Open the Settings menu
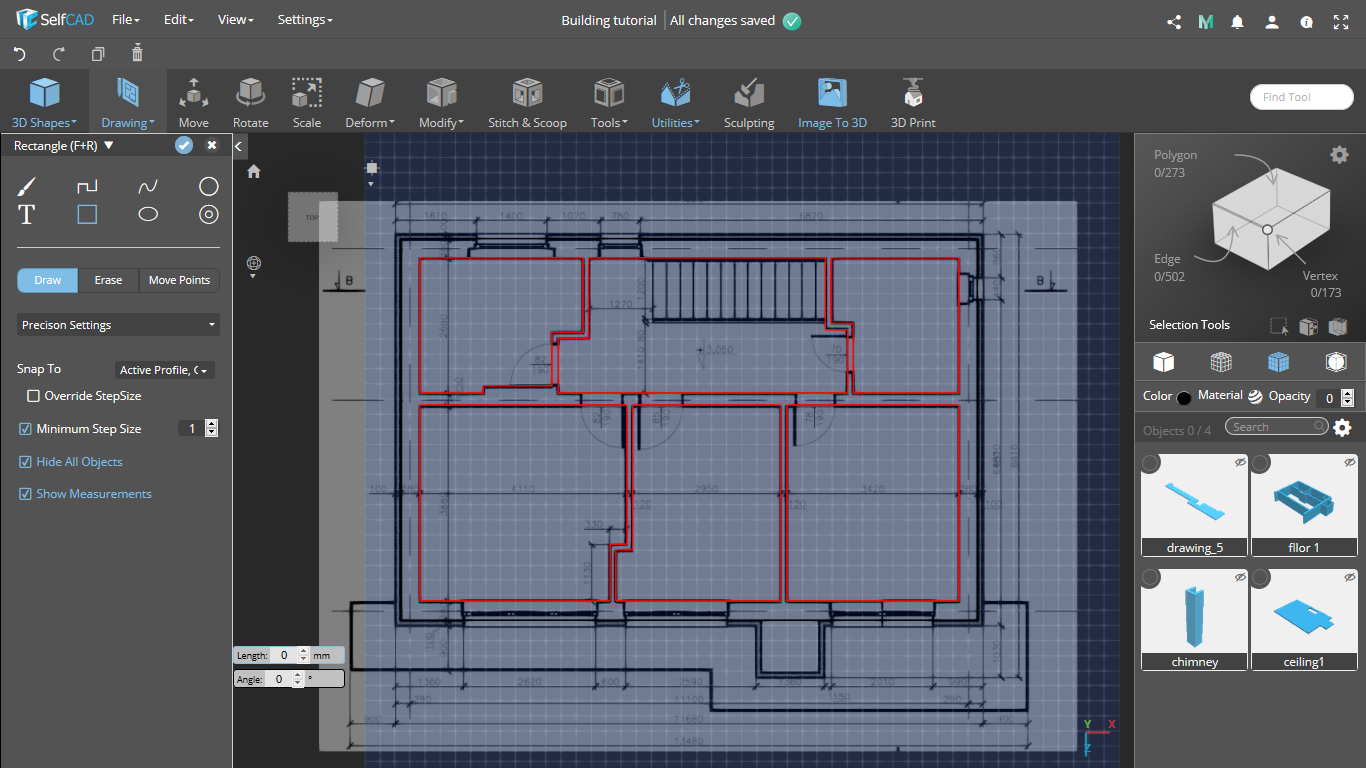The width and height of the screenshot is (1366, 768). [305, 20]
